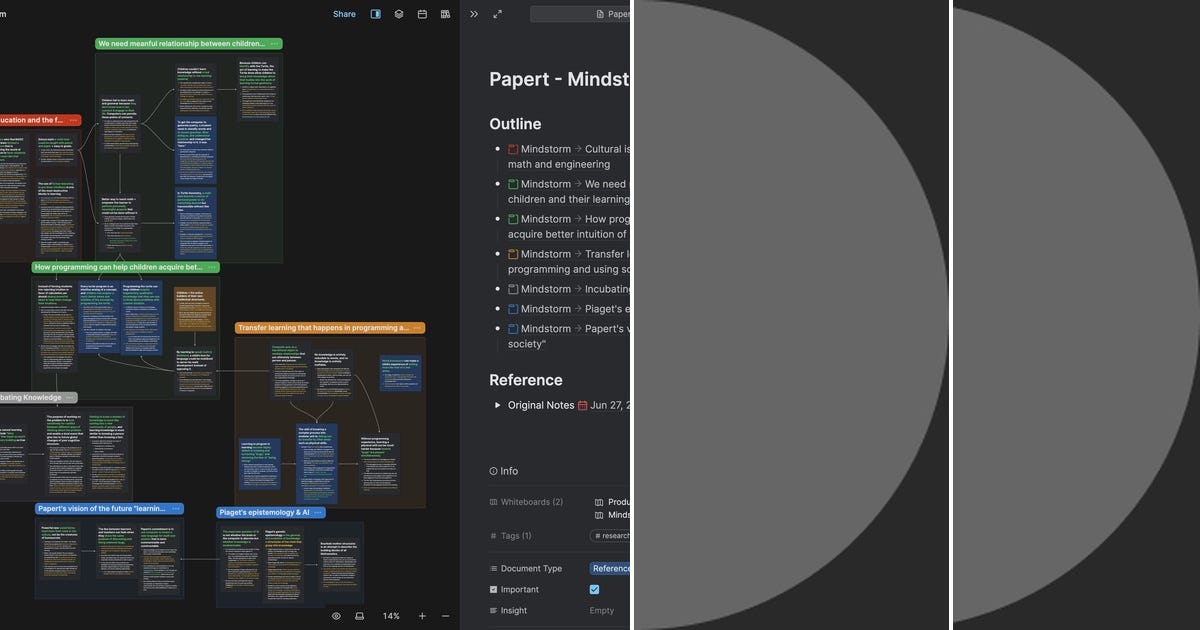
Task: Open the options menu on the 'Piaget's epistemology & AI' group
Action: pos(317,512)
